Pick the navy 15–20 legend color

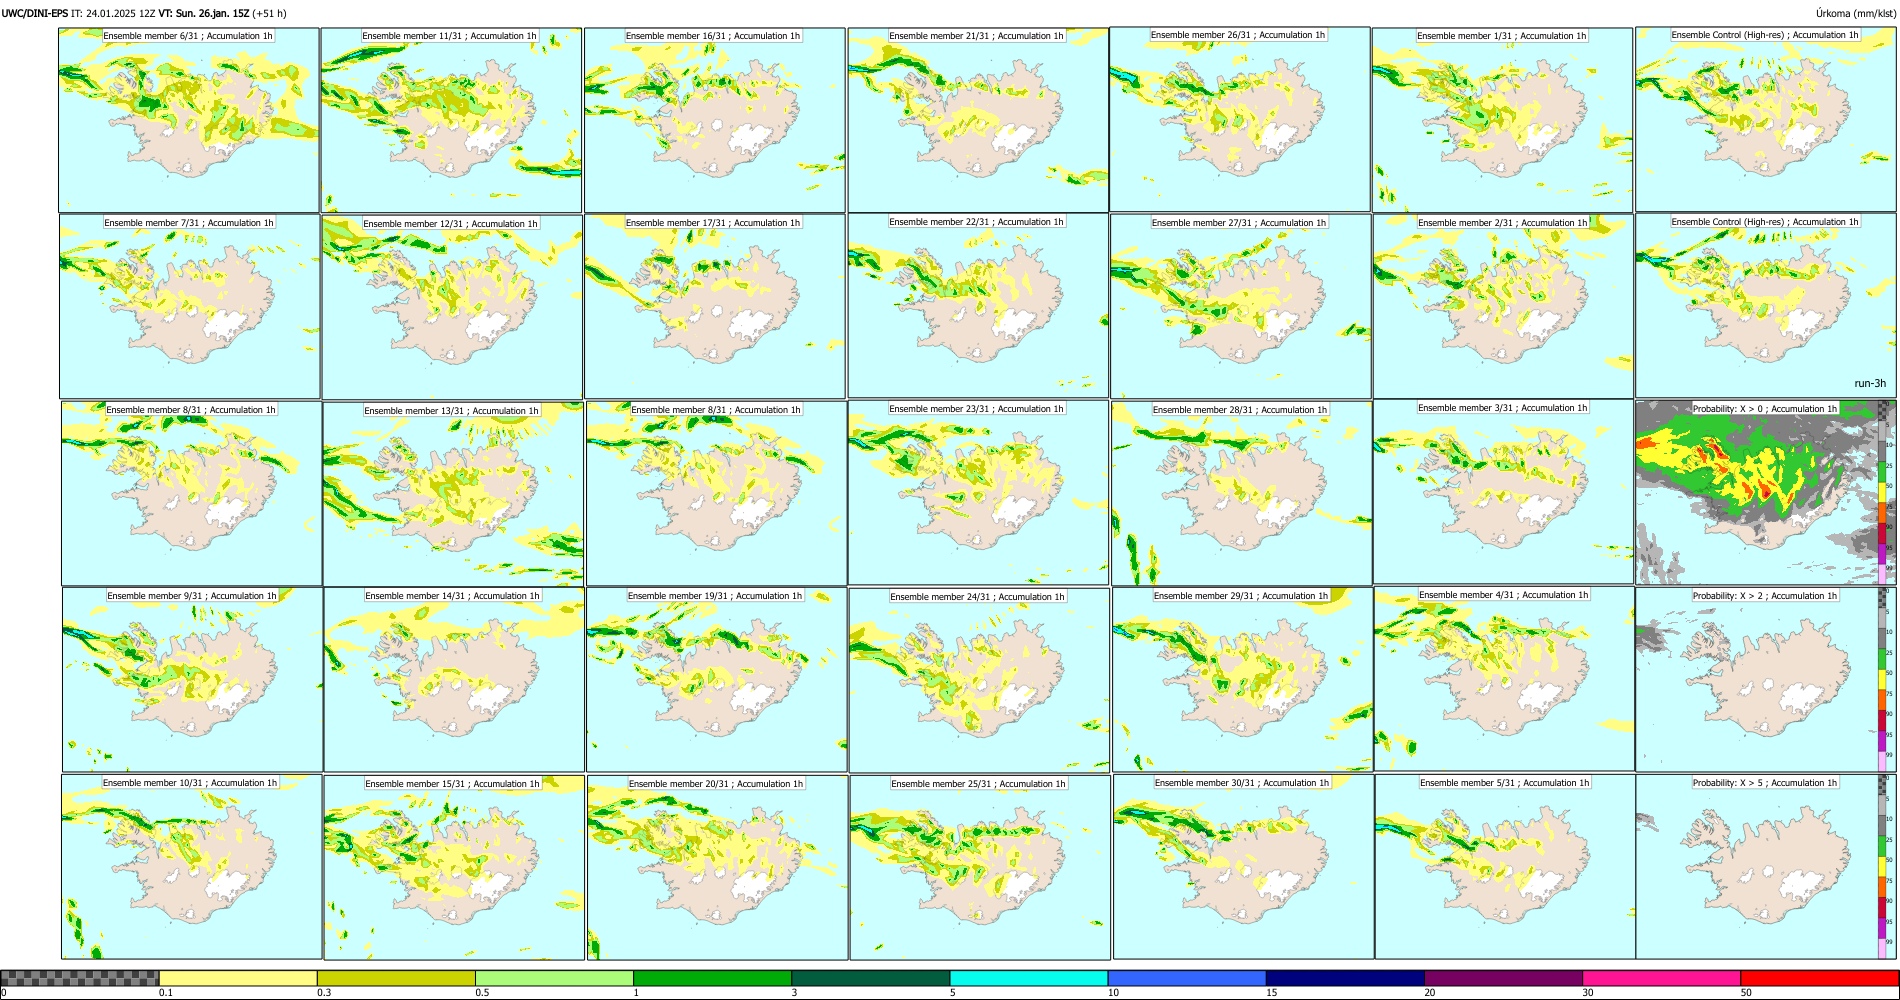point(1345,978)
